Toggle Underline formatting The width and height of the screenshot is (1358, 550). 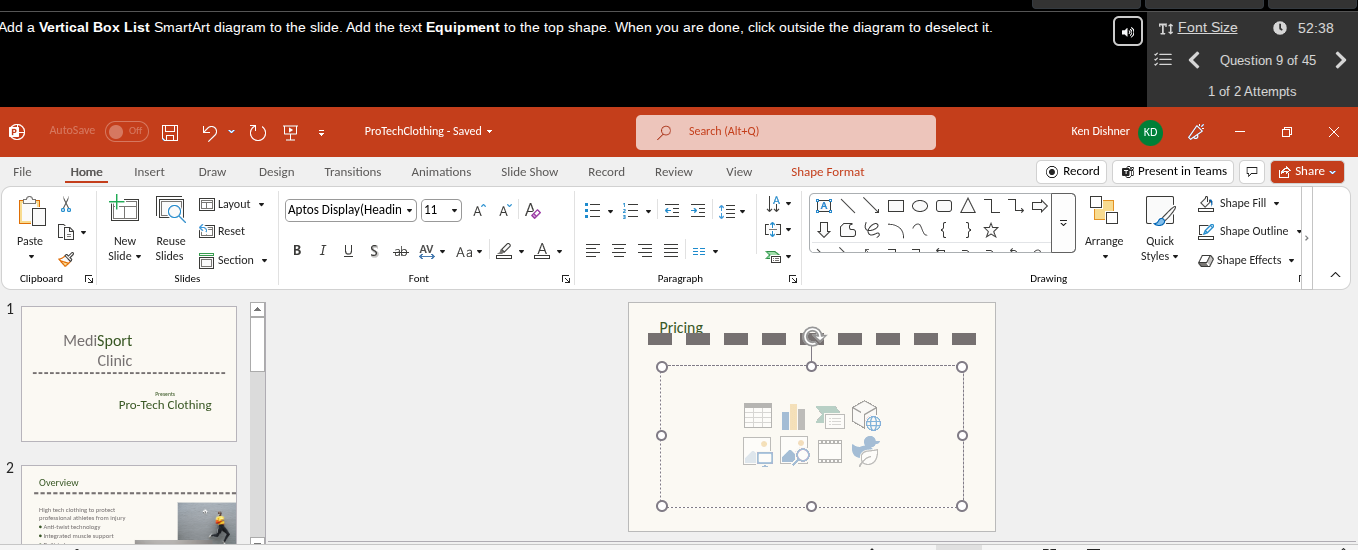[348, 251]
